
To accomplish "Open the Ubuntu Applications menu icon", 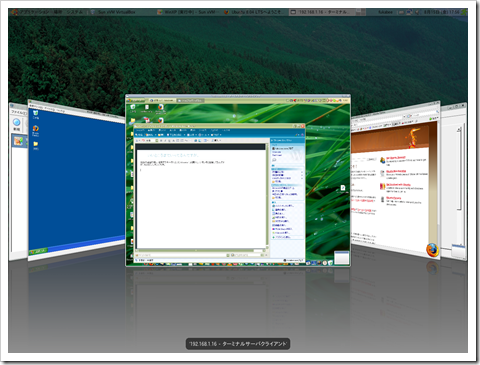I will [14, 12].
